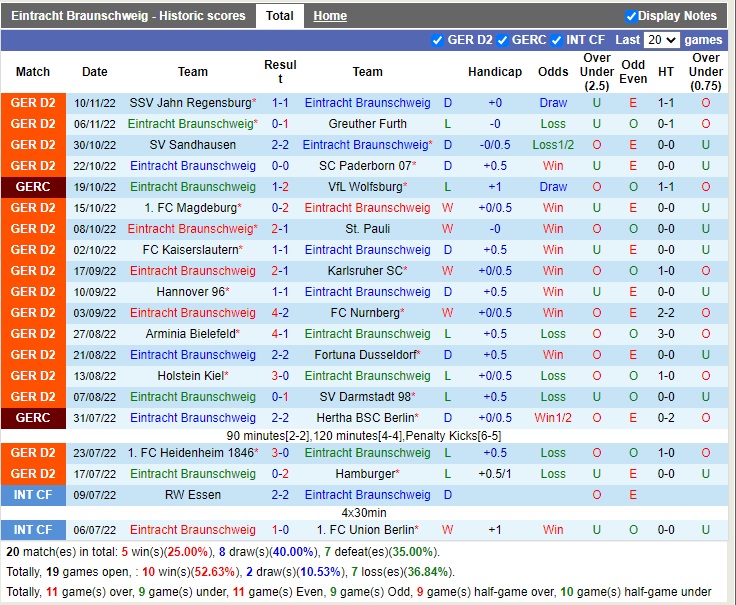736x605 pixels.
Task: Click the 20 match(es) in total summary
Action: point(223,552)
